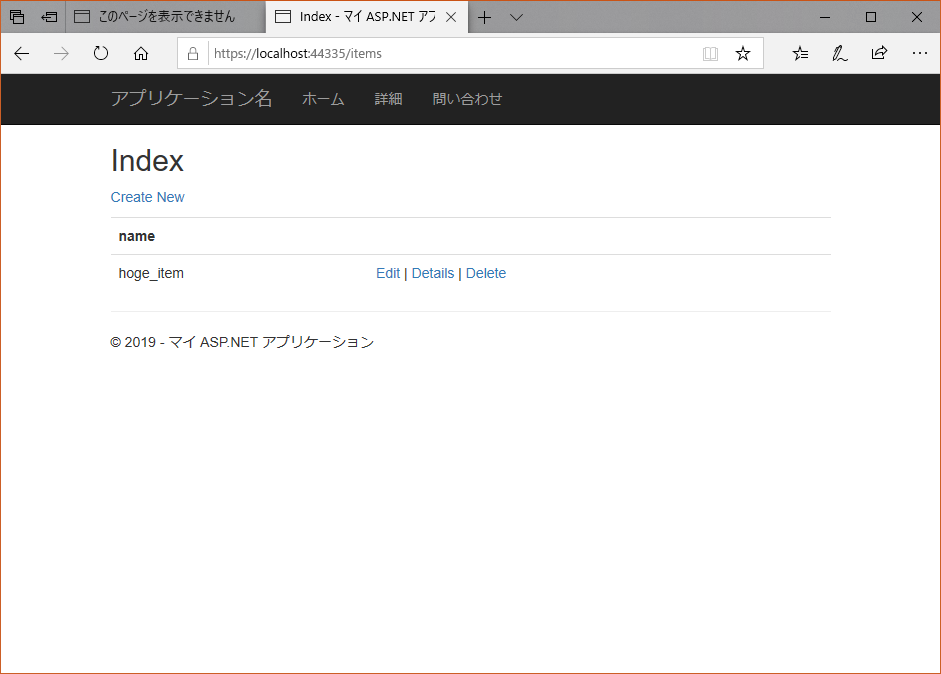
Task: Open the tab list with the chevron
Action: pyautogui.click(x=516, y=17)
